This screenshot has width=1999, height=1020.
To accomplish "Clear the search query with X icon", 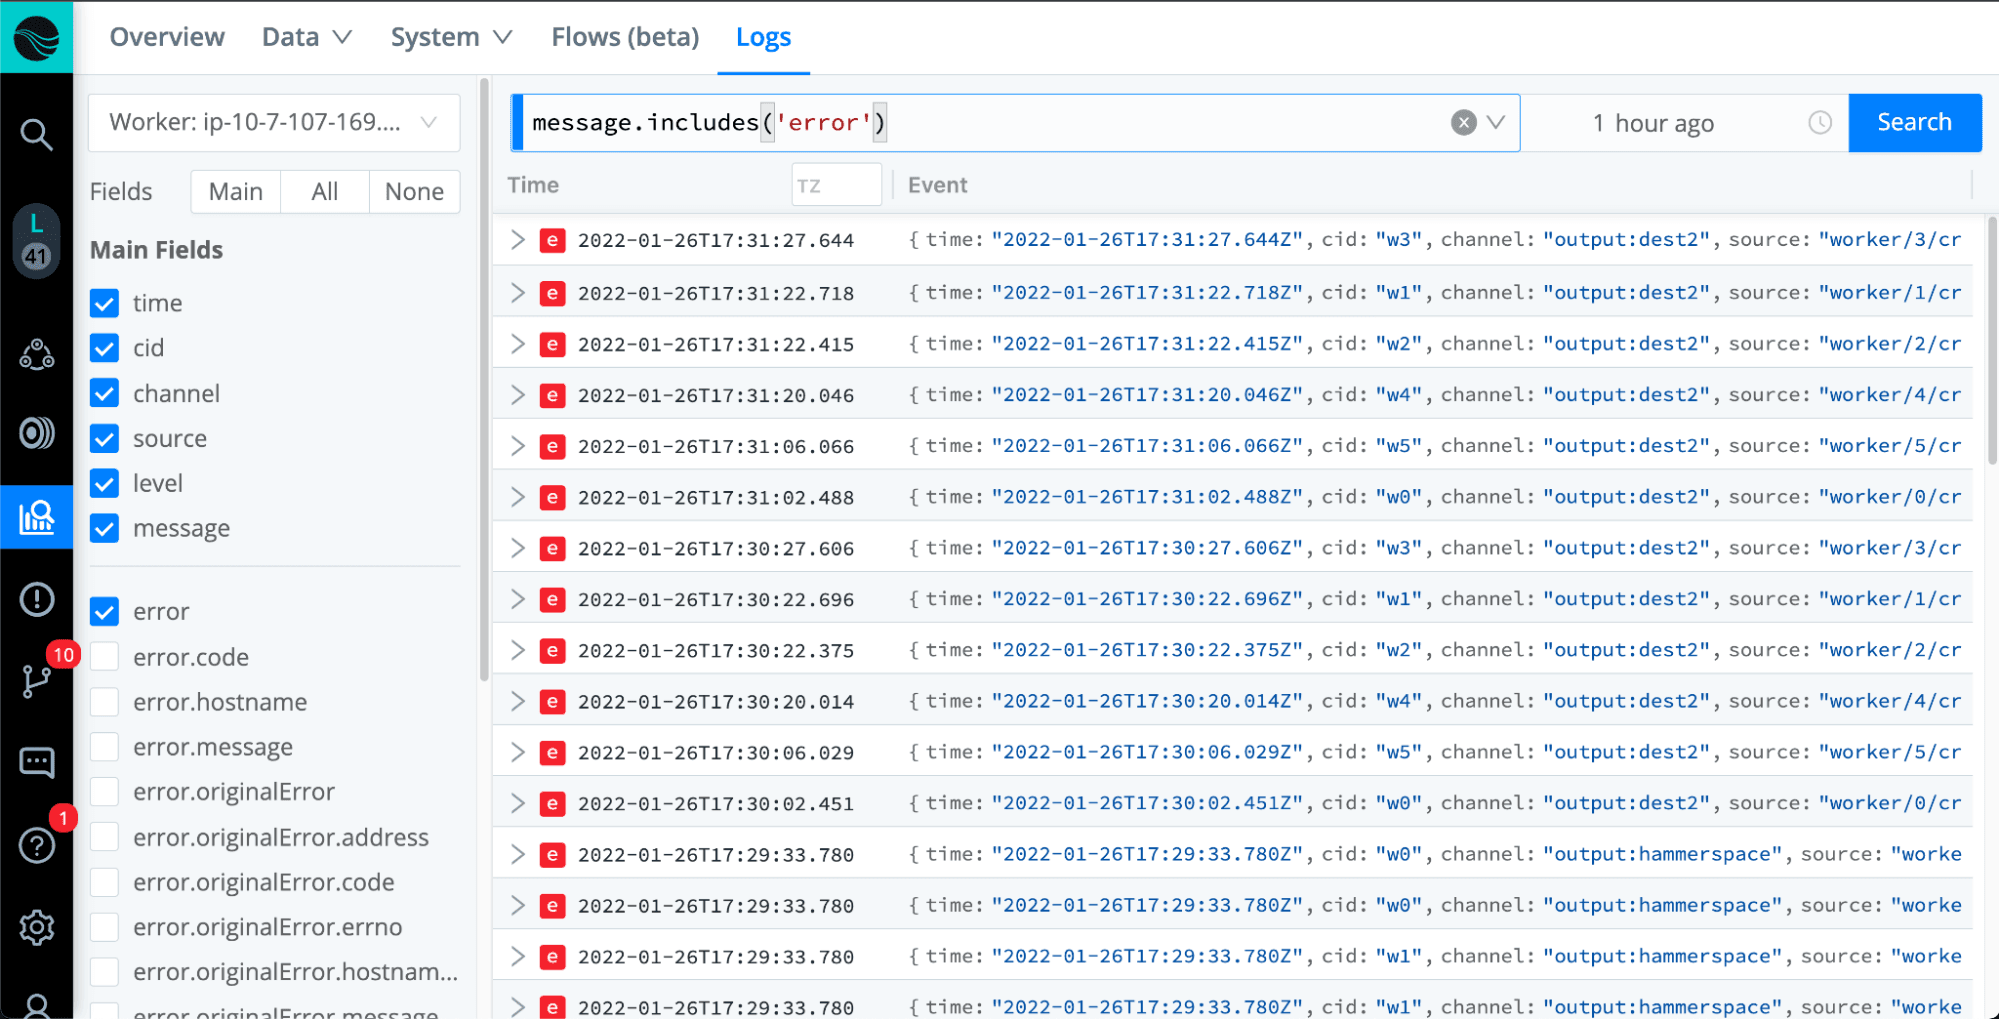I will [1463, 123].
